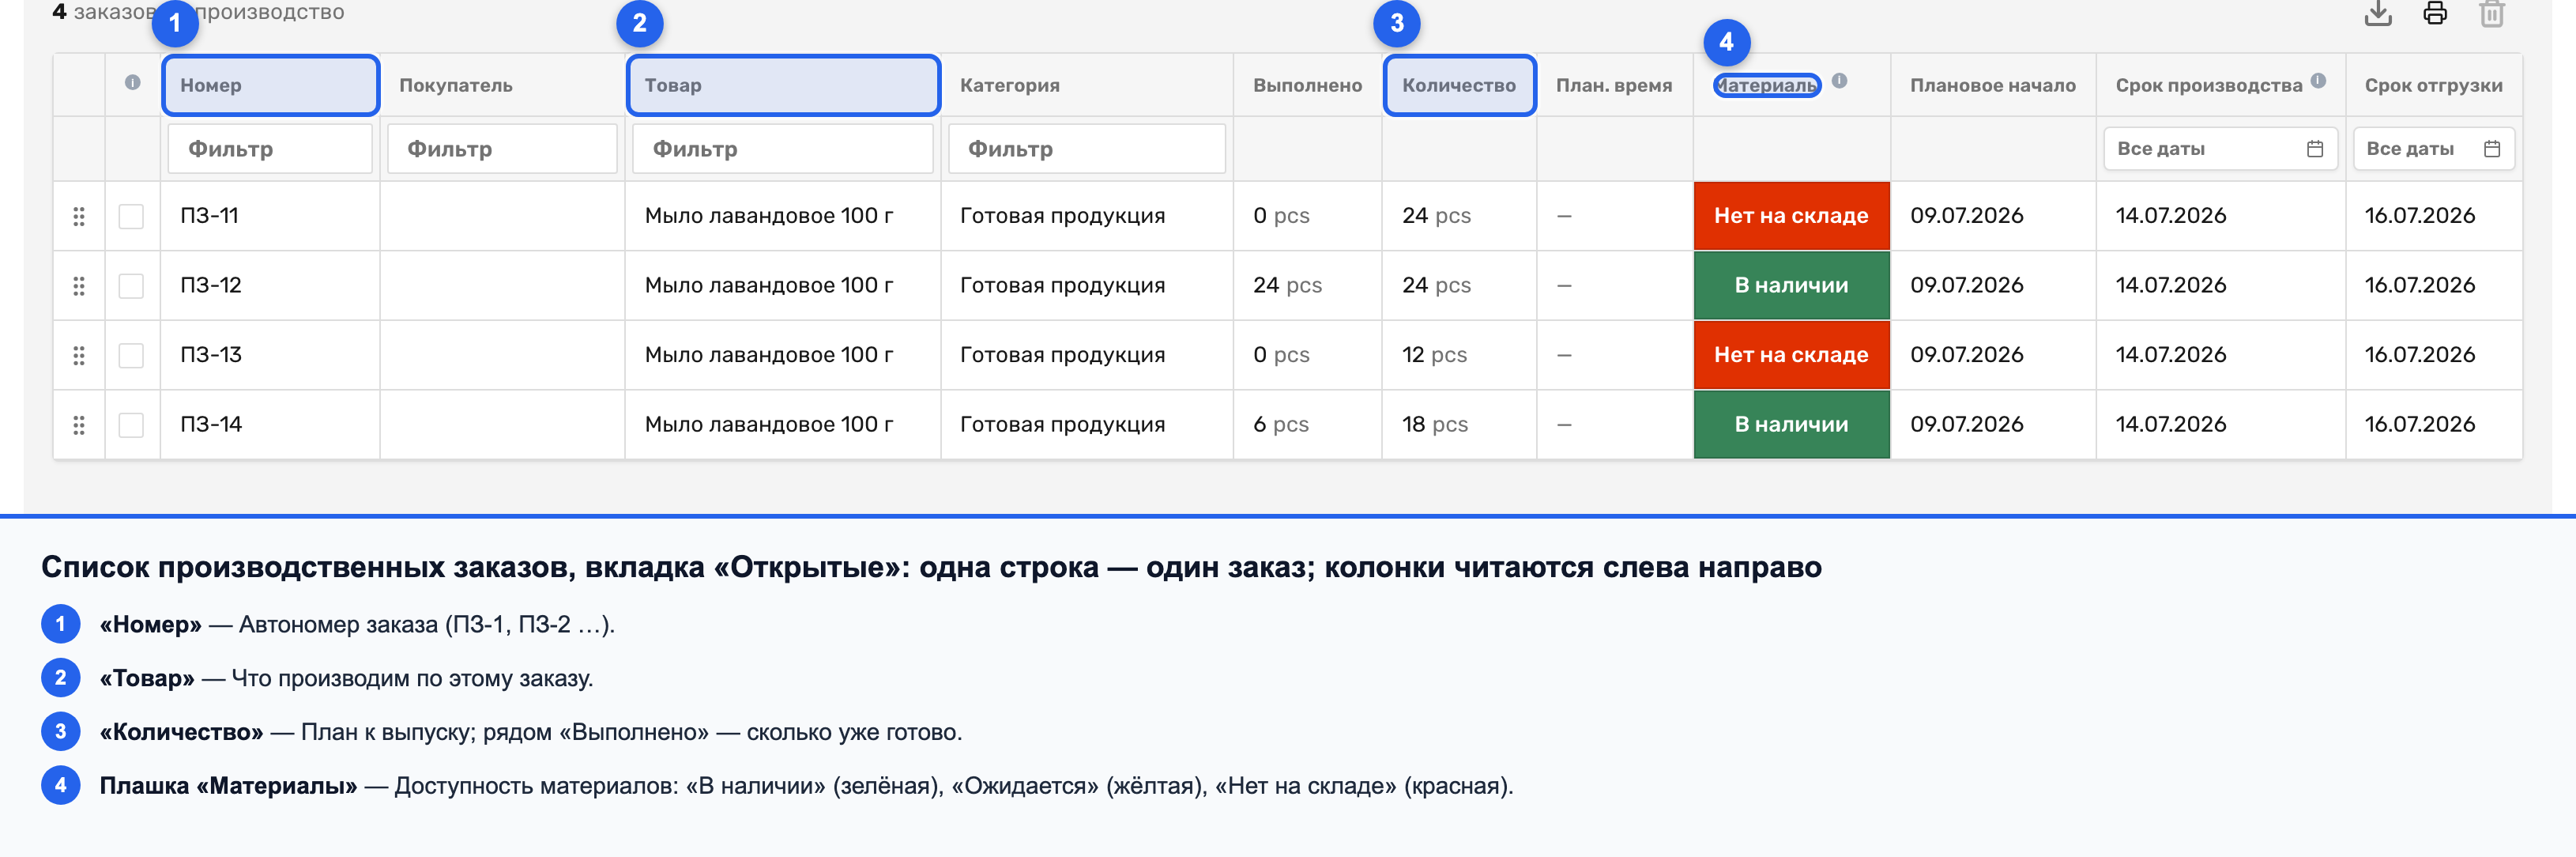This screenshot has width=2576, height=857.
Task: Open the Все даты filter under Срок отгрузки
Action: pos(2432,149)
